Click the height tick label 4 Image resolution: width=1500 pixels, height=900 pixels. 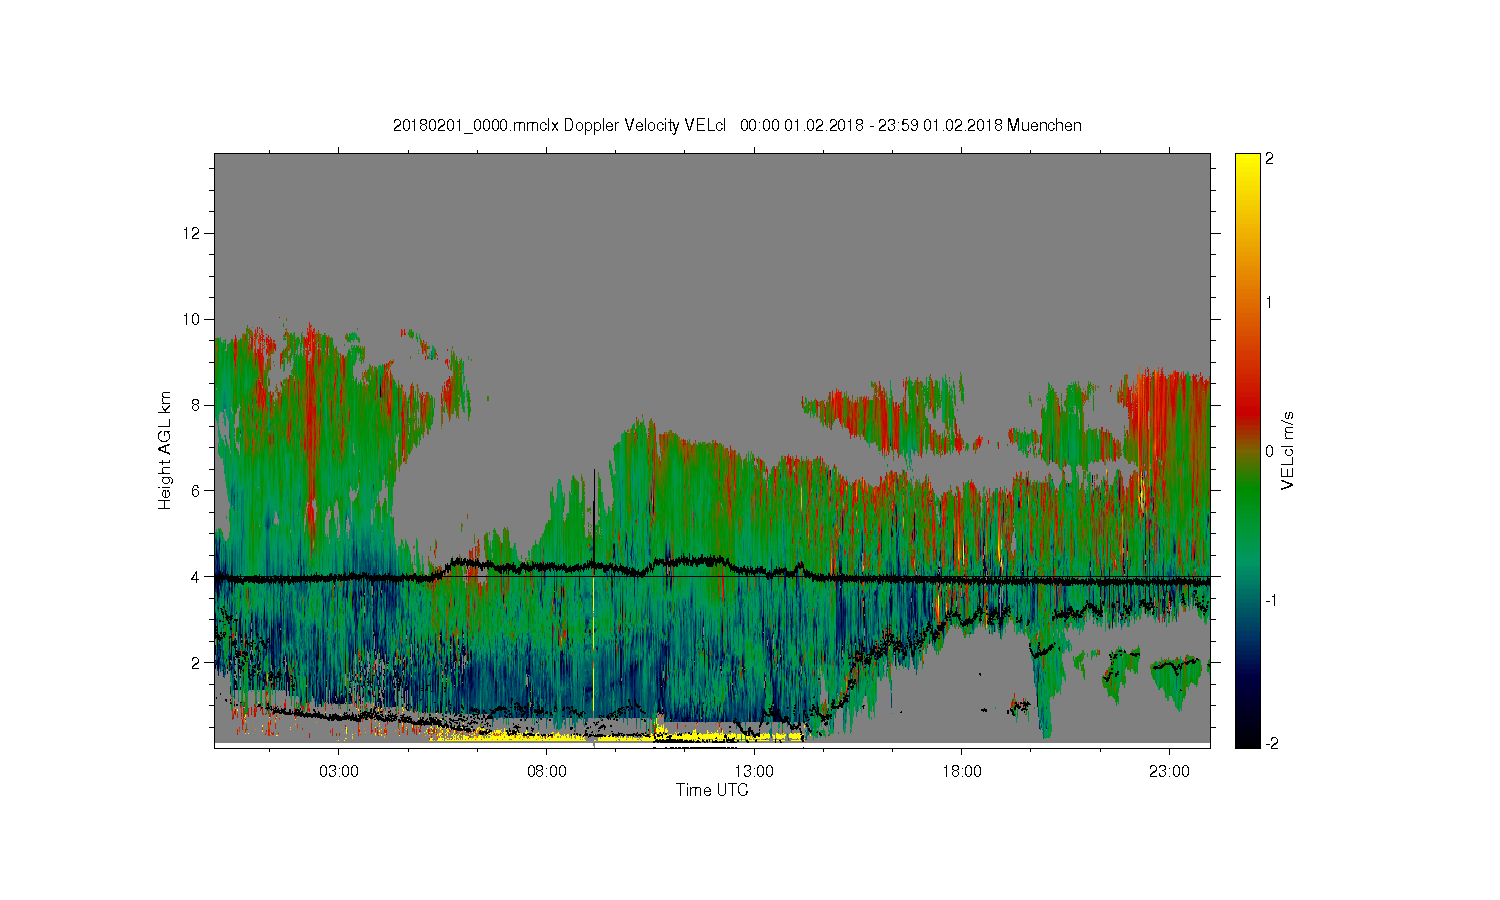tap(197, 576)
